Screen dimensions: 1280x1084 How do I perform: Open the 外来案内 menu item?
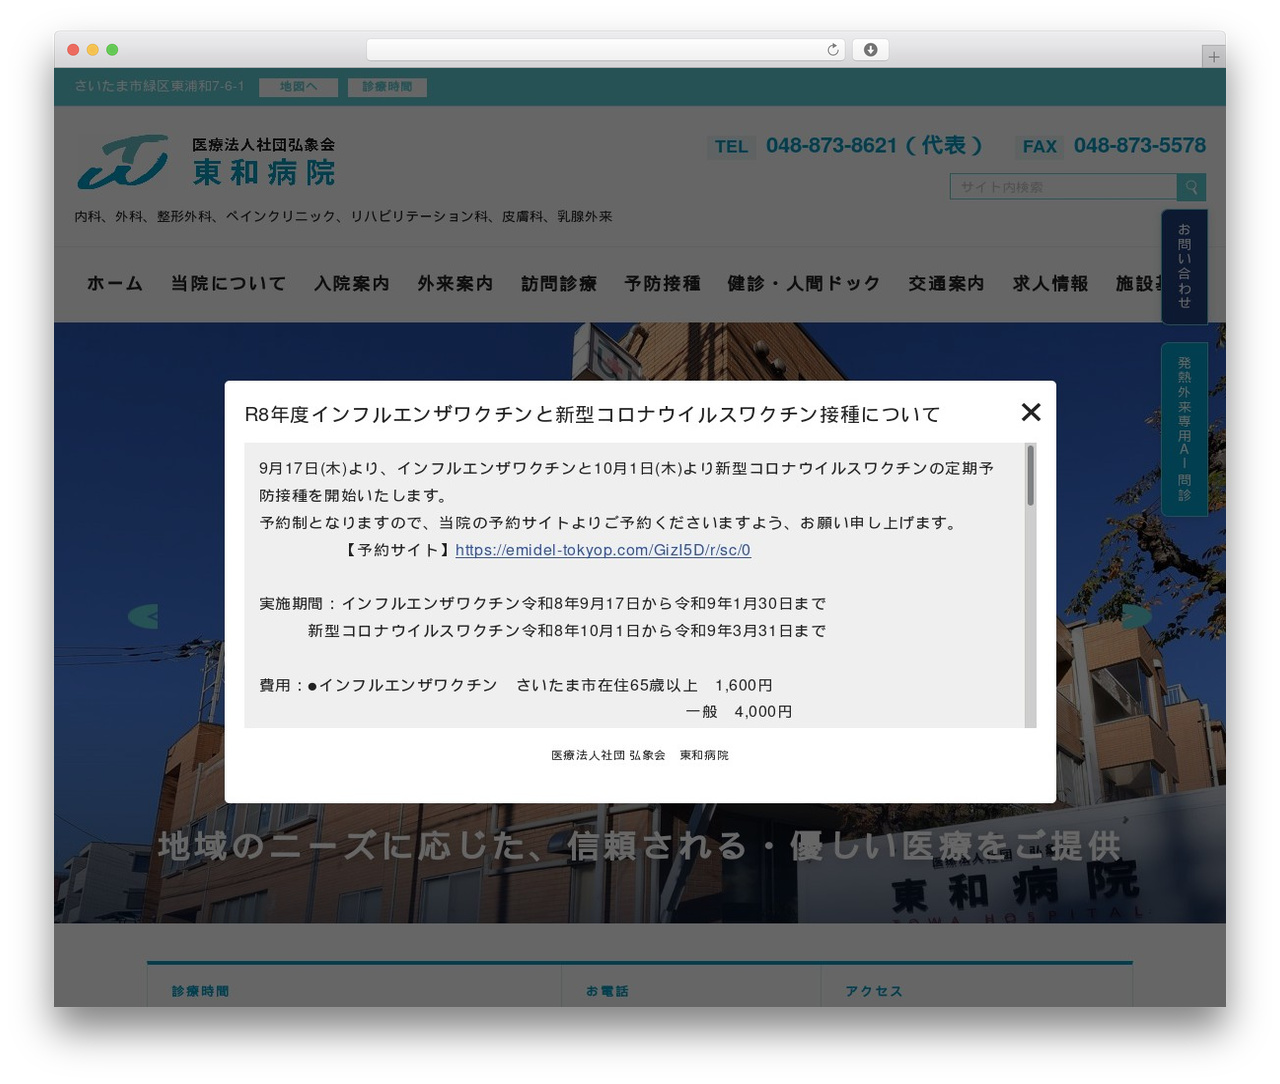(456, 284)
